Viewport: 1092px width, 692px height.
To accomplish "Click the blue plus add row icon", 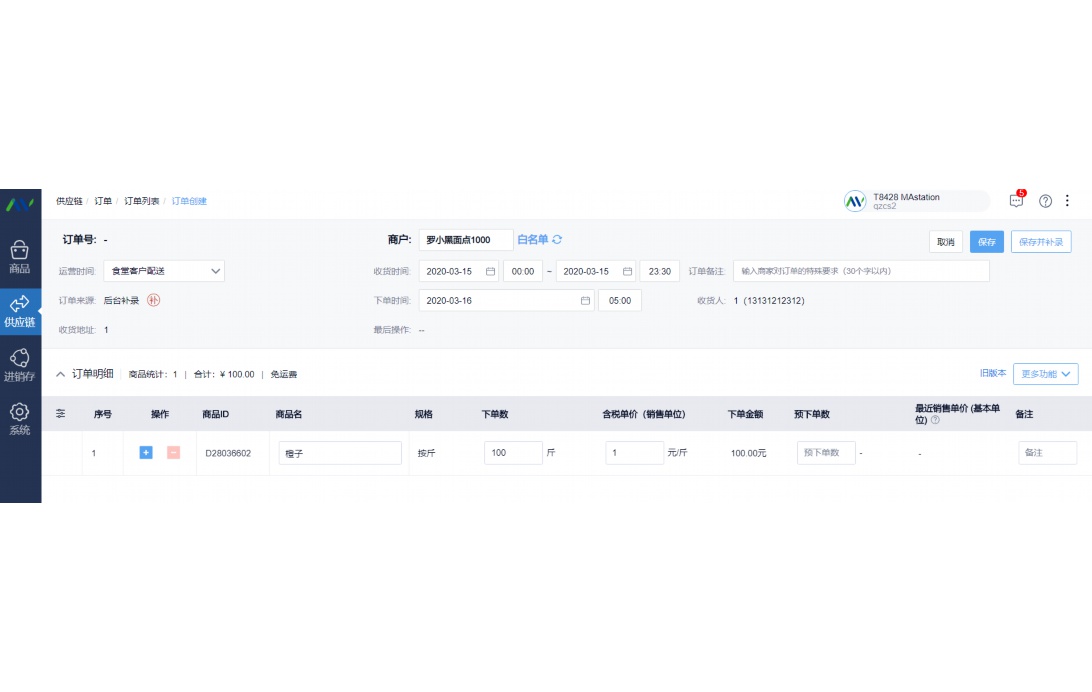I will (146, 453).
